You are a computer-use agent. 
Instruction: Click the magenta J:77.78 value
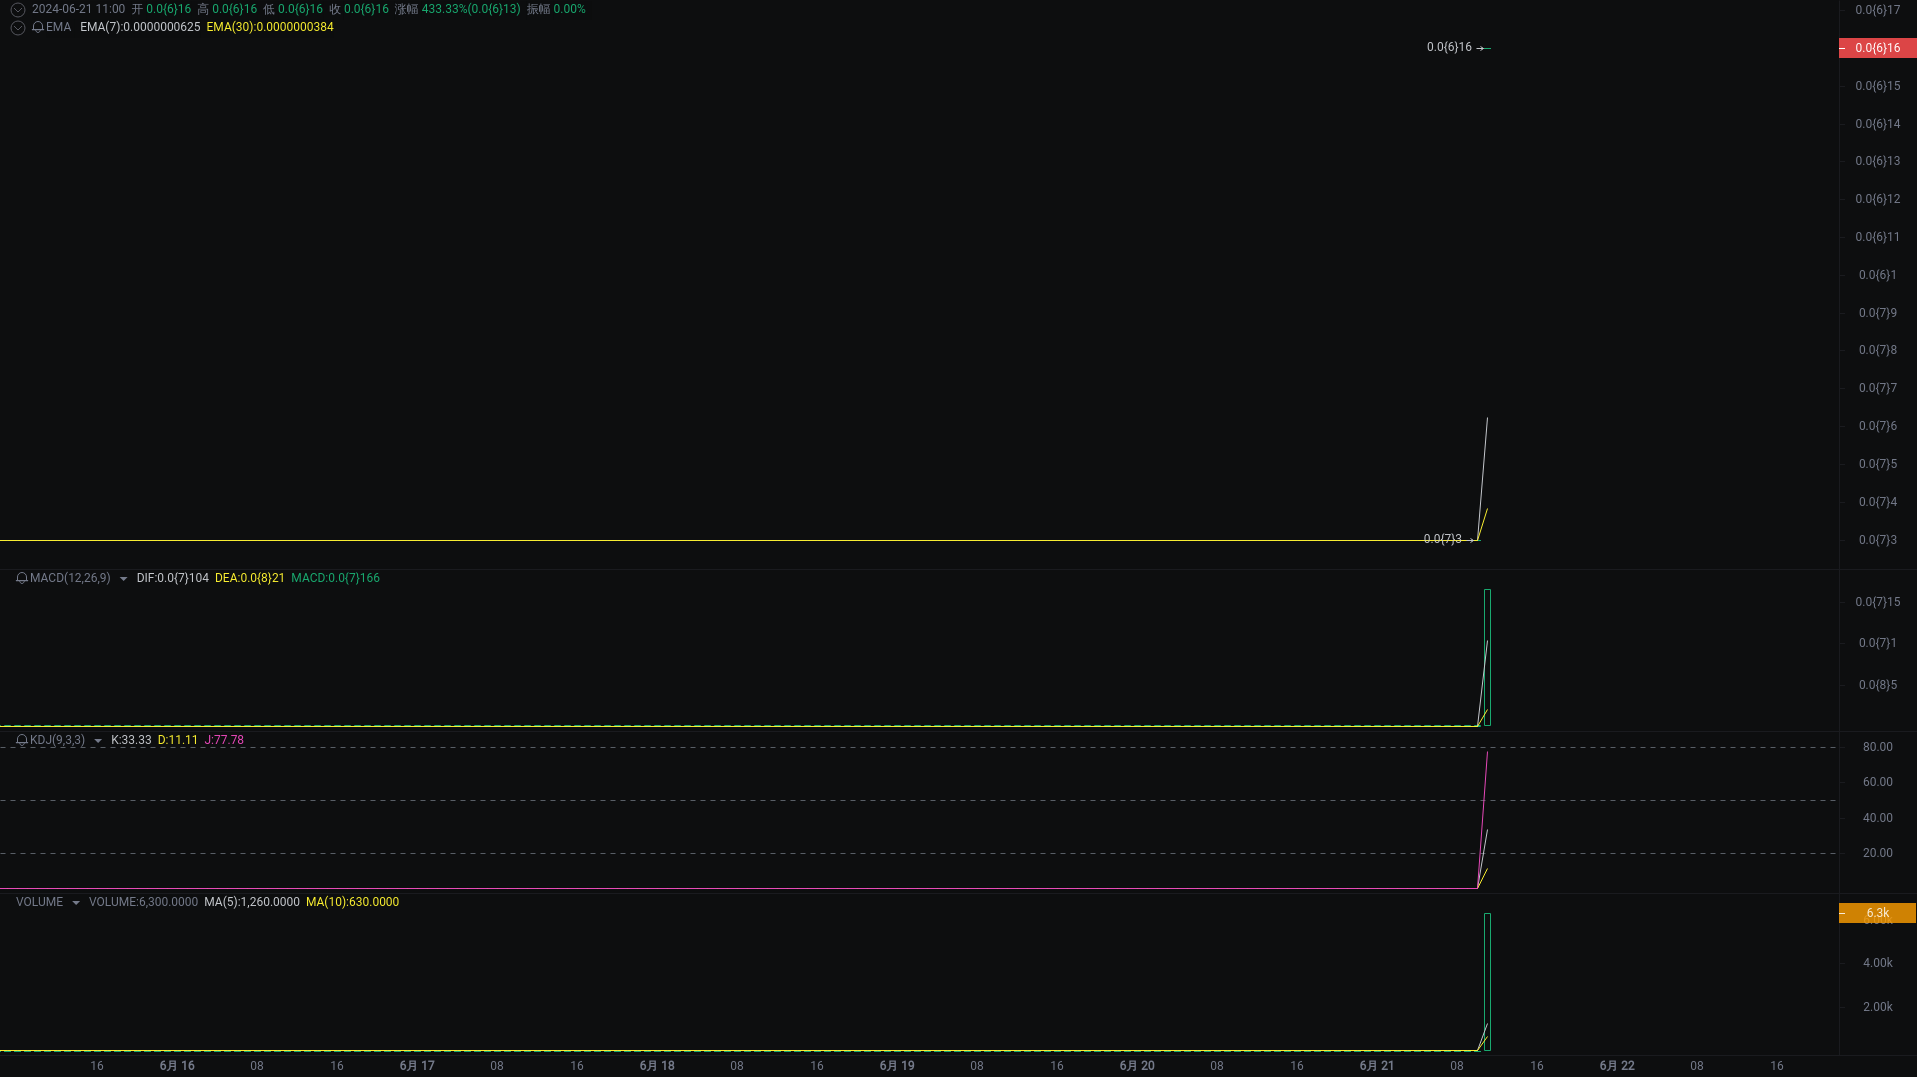pos(224,740)
